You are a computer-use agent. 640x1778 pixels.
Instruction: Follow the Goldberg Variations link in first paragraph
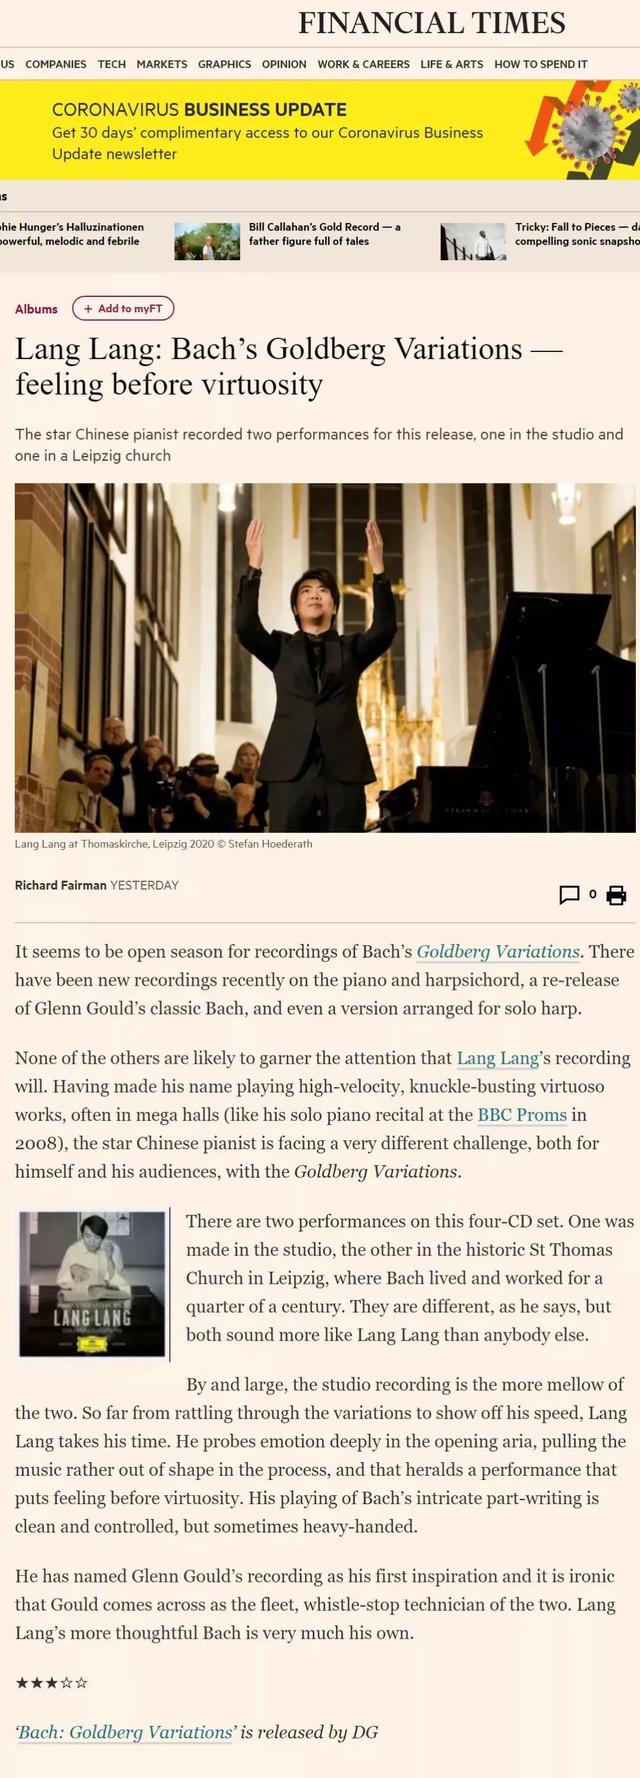(498, 951)
